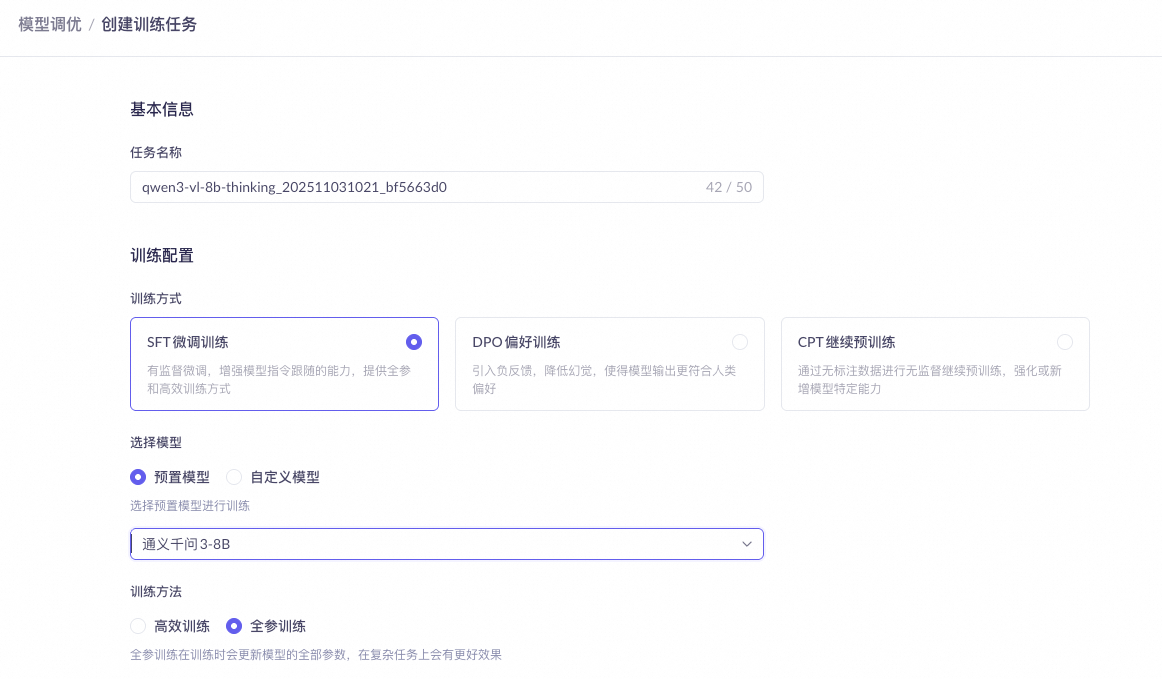
Task: Select the DPO 偏好训练 radio button
Action: (x=740, y=342)
